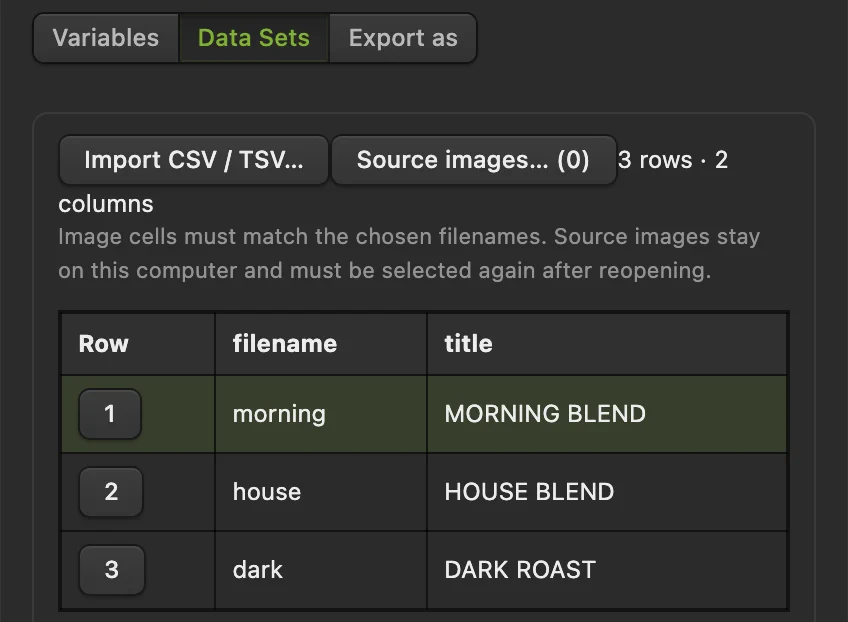Click the 'filename' column header
Screen dimensions: 848x622
(x=321, y=344)
